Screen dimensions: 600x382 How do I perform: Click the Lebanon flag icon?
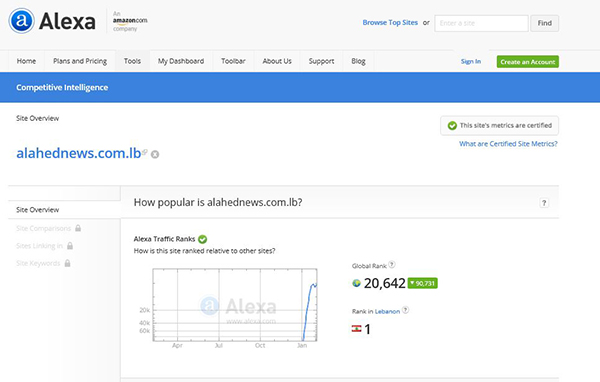tap(356, 328)
